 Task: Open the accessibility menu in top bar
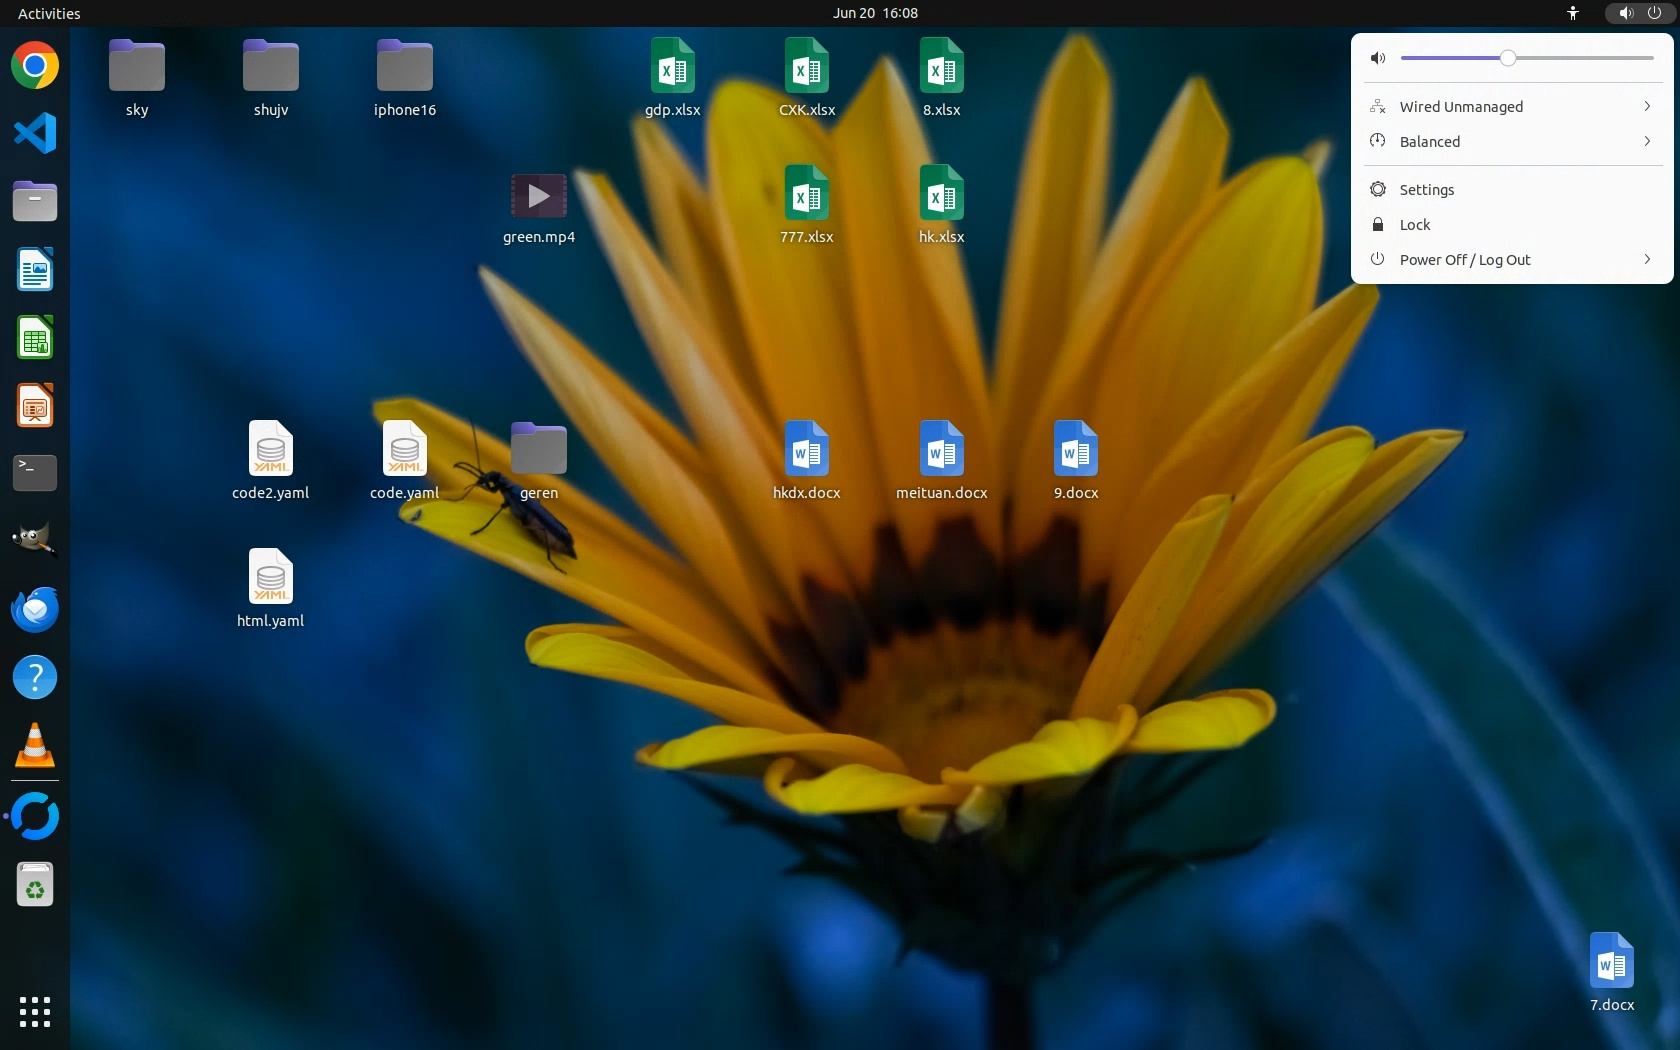pos(1572,13)
